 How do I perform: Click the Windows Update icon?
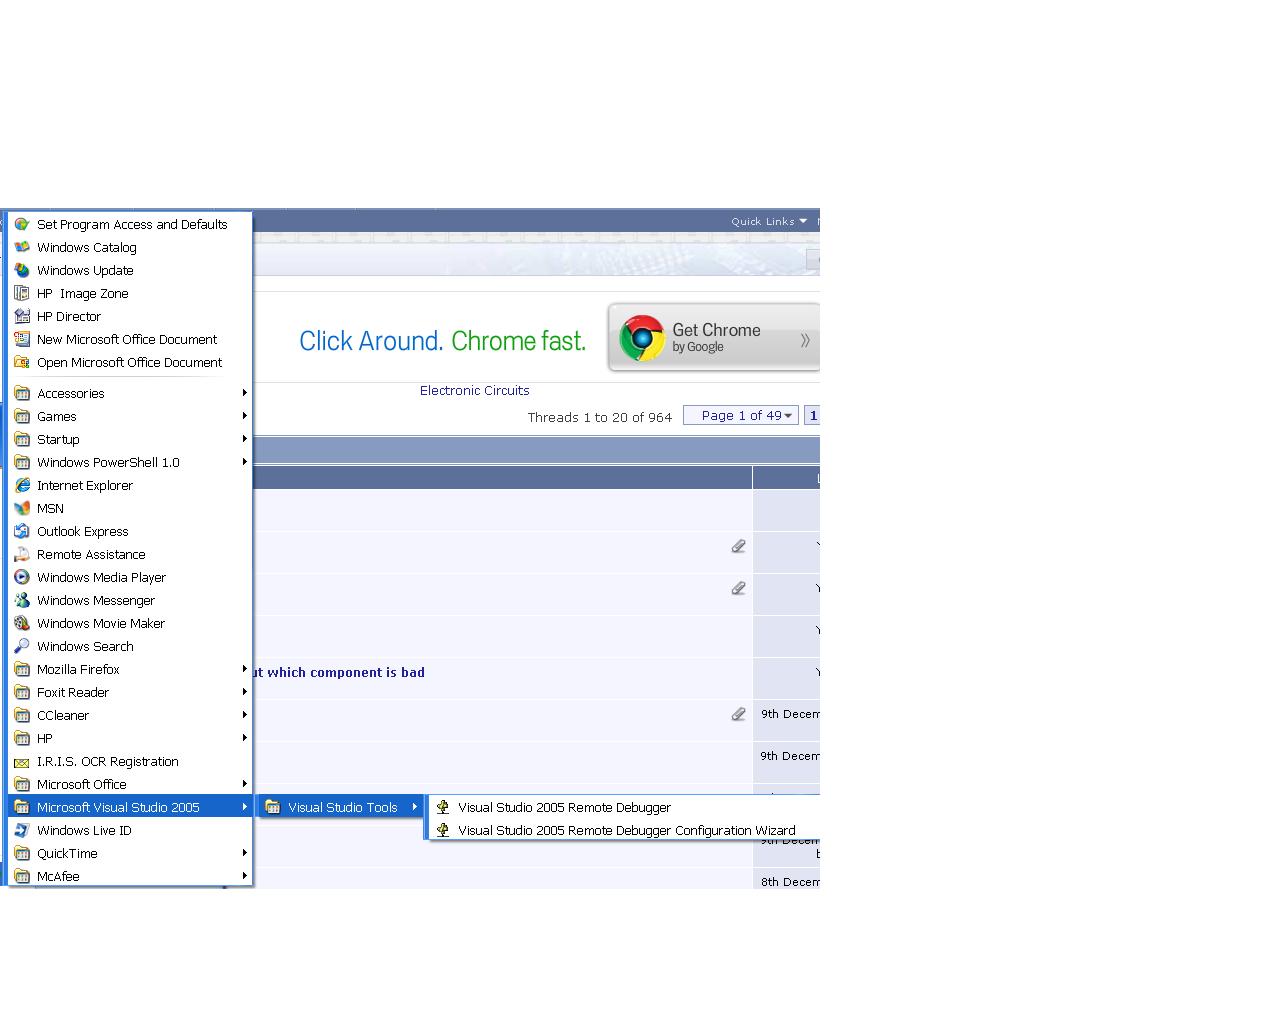[22, 270]
